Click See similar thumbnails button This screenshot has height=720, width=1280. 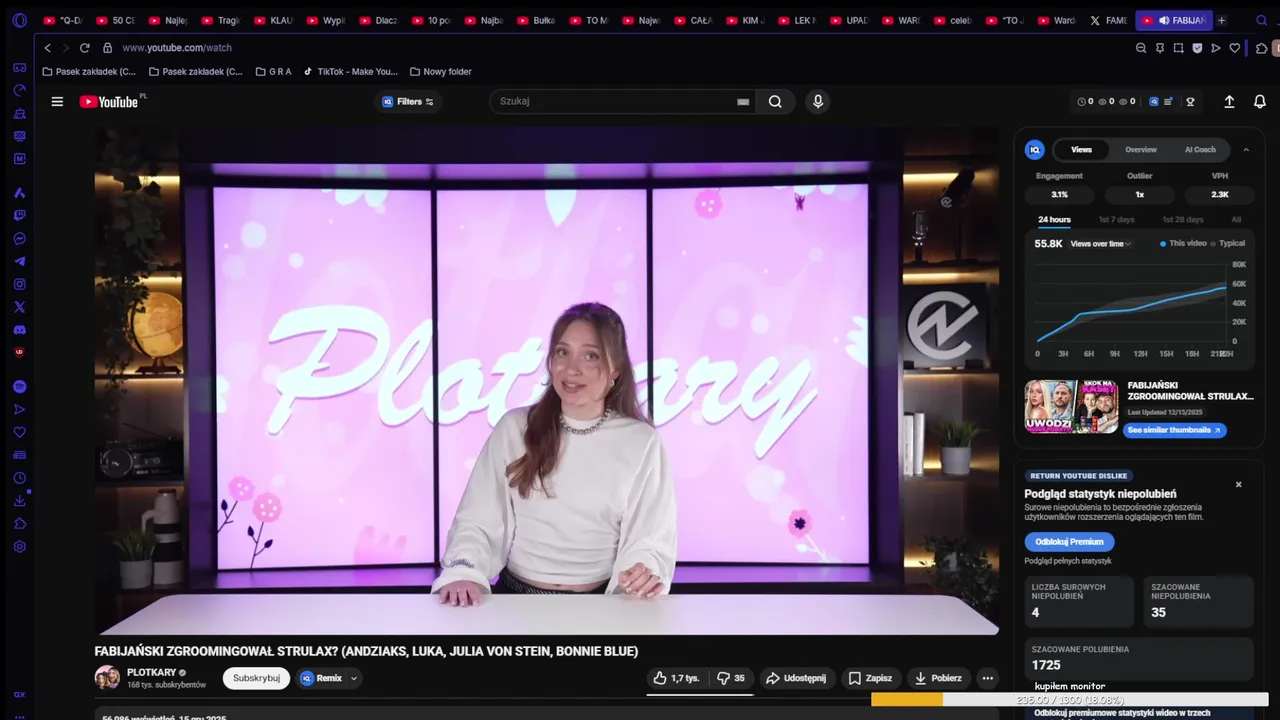tap(1175, 430)
